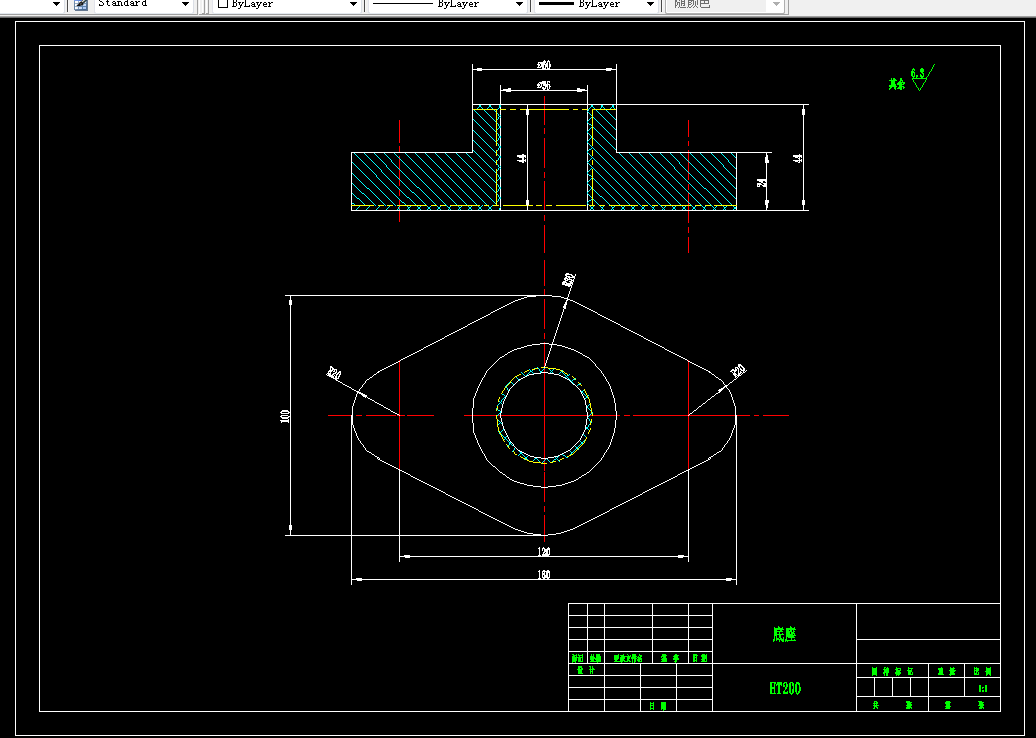Select the 44 dimension inside the bore
Image resolution: width=1036 pixels, height=738 pixels.
pyautogui.click(x=521, y=159)
